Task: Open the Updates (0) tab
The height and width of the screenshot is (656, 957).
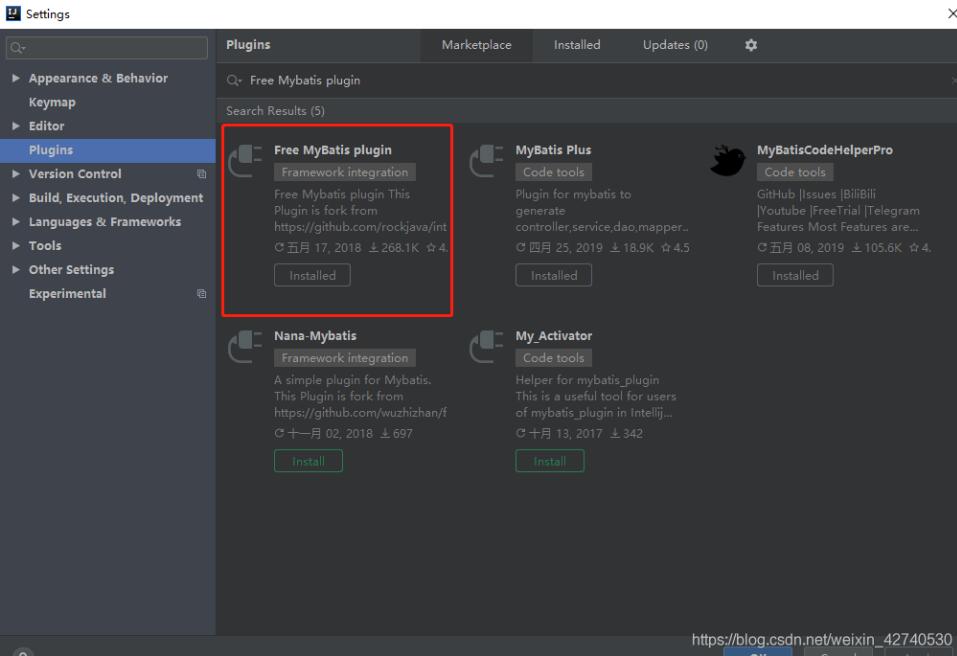Action: click(x=675, y=45)
